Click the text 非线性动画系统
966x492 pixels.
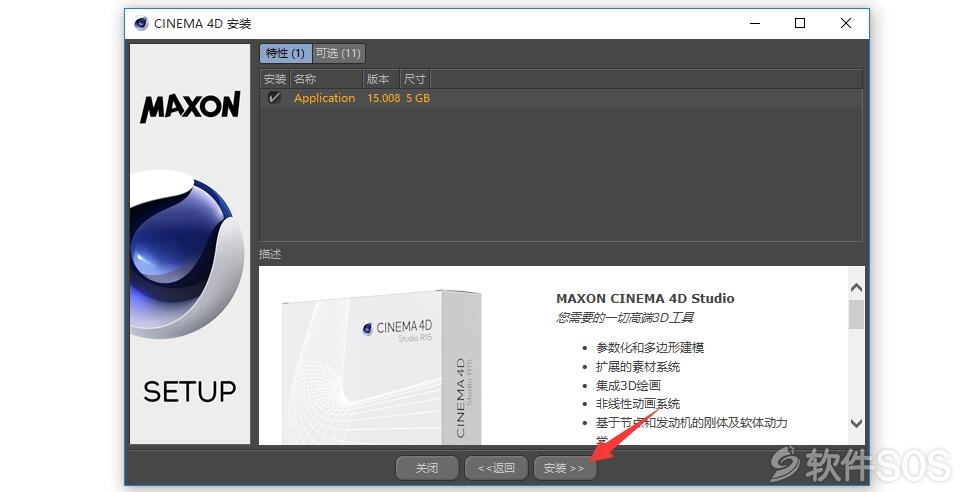pos(638,404)
